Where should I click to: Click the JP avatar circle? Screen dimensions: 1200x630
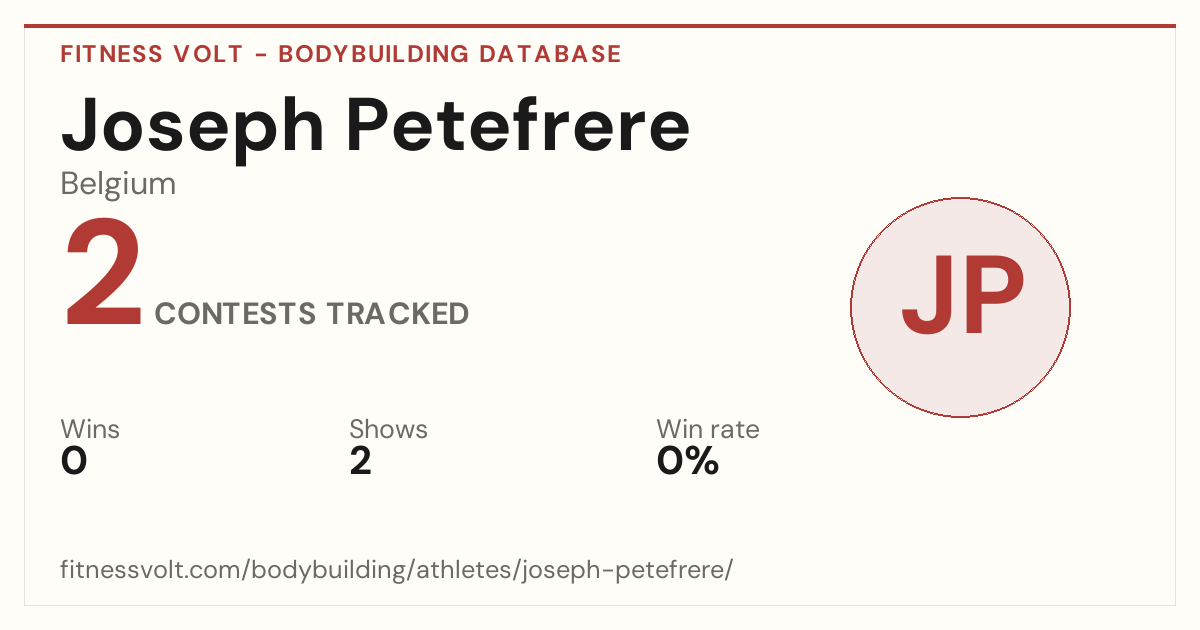click(960, 307)
